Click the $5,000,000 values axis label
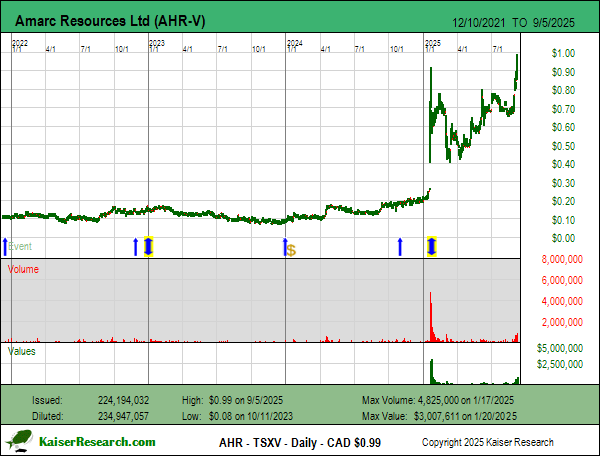This screenshot has width=600, height=456. [560, 348]
